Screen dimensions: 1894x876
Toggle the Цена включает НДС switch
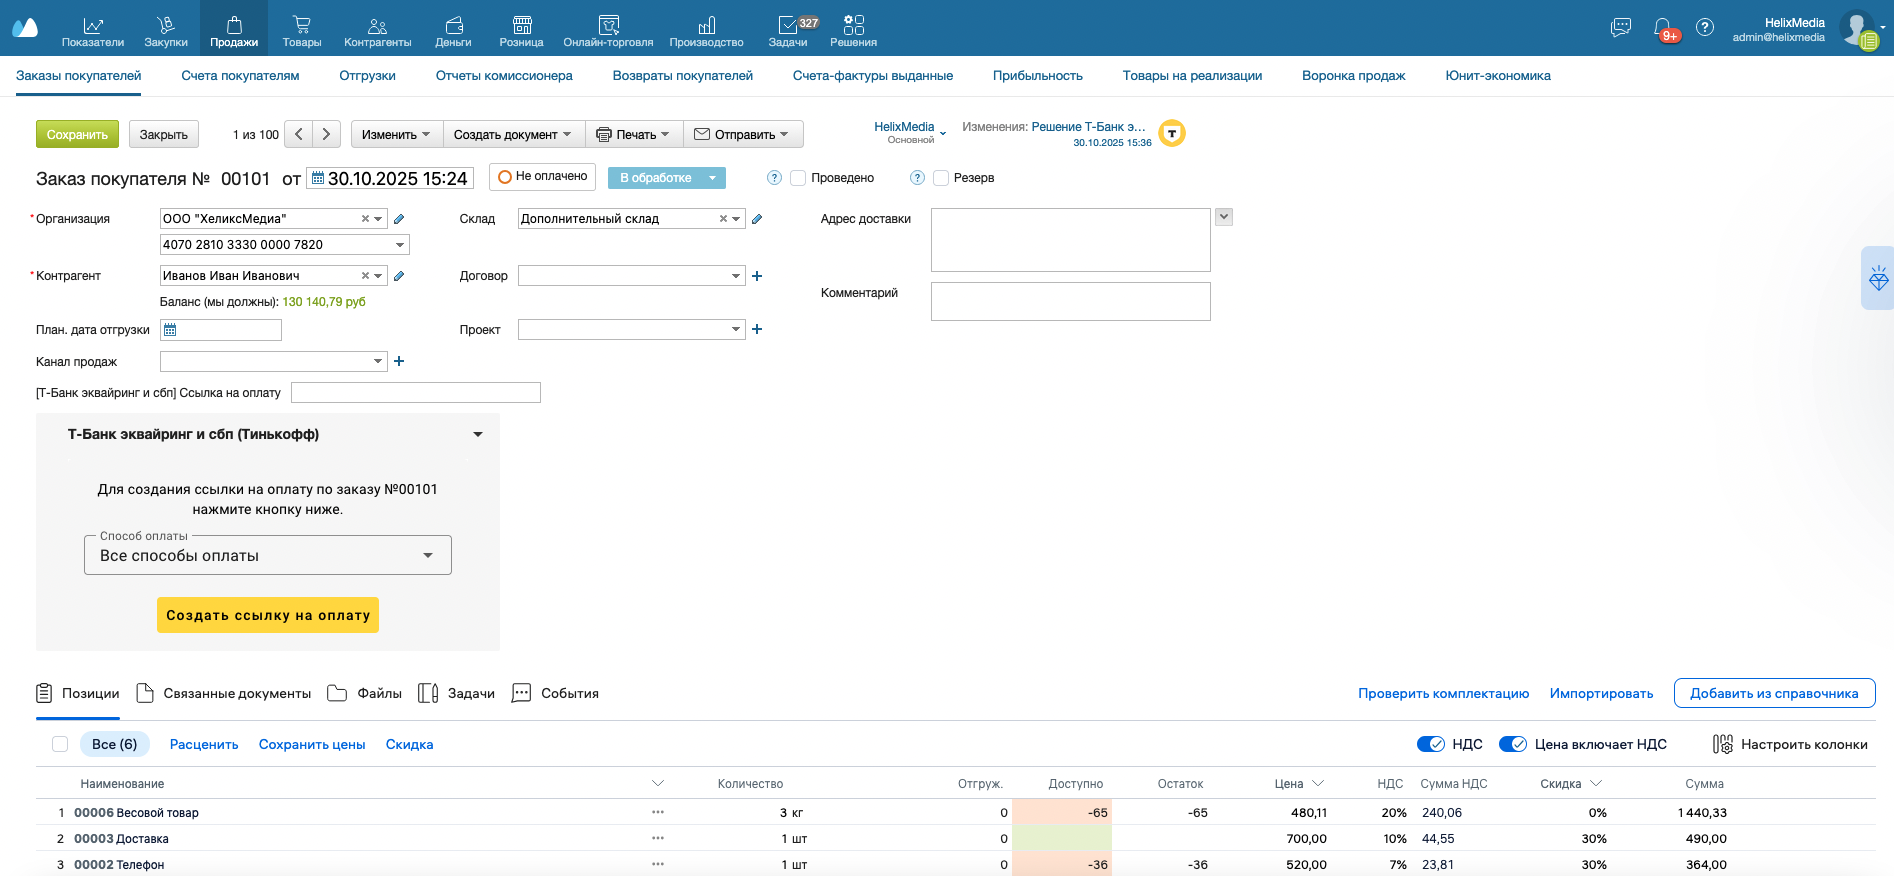click(1512, 744)
